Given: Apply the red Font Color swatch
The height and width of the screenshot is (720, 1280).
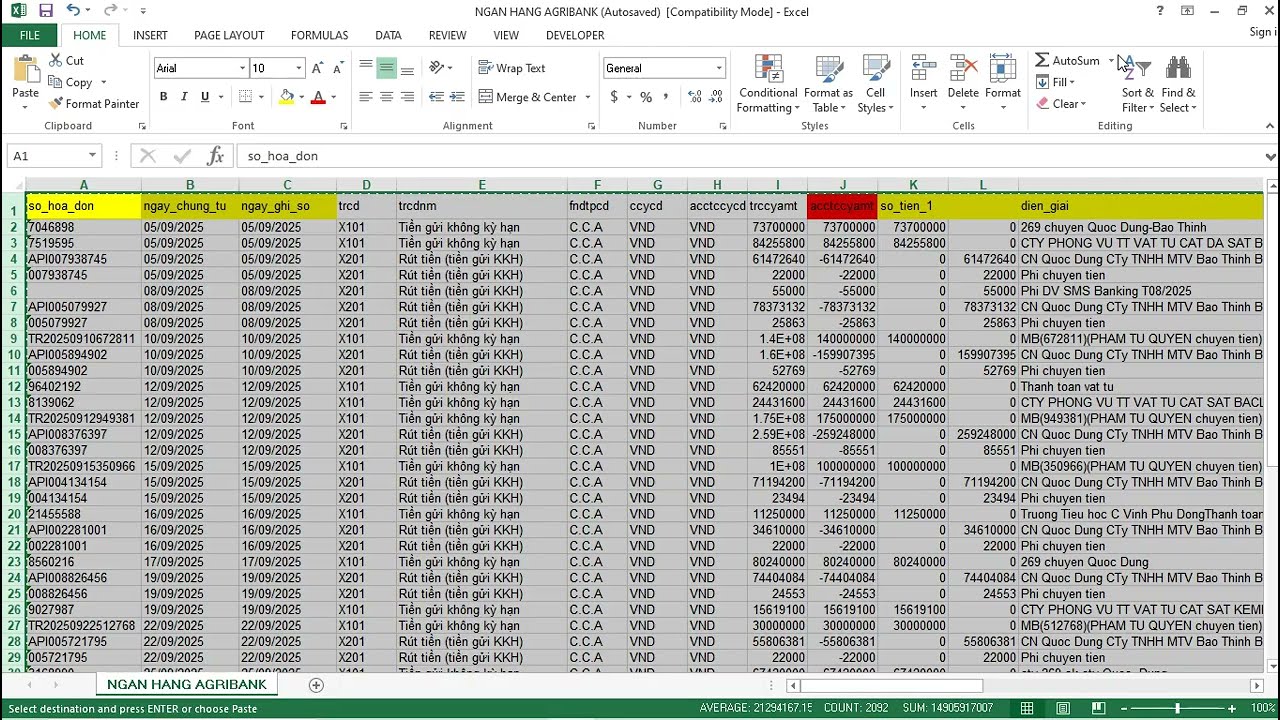Looking at the screenshot, I should [318, 97].
